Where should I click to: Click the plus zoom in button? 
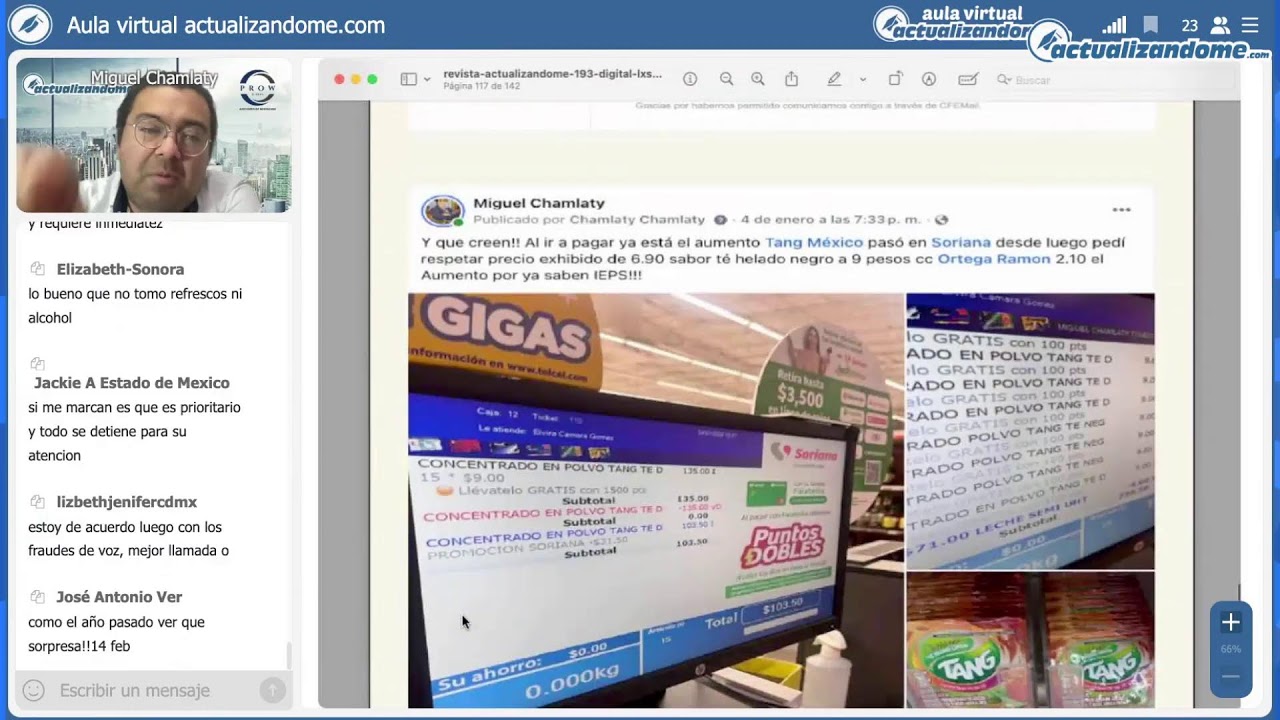pyautogui.click(x=1230, y=622)
